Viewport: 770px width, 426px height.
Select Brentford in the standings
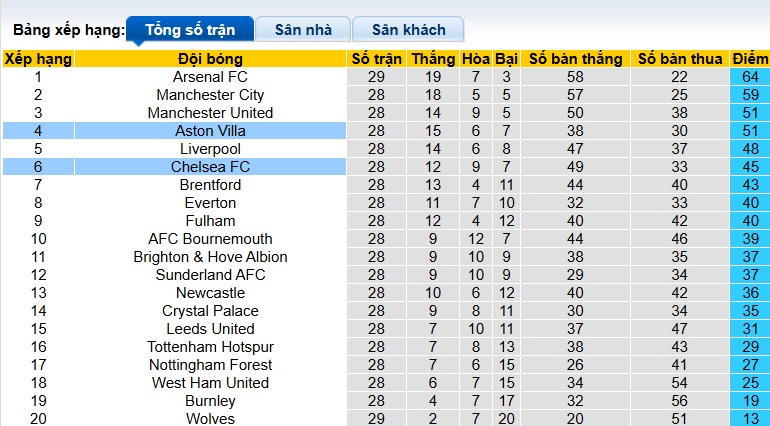(x=210, y=185)
